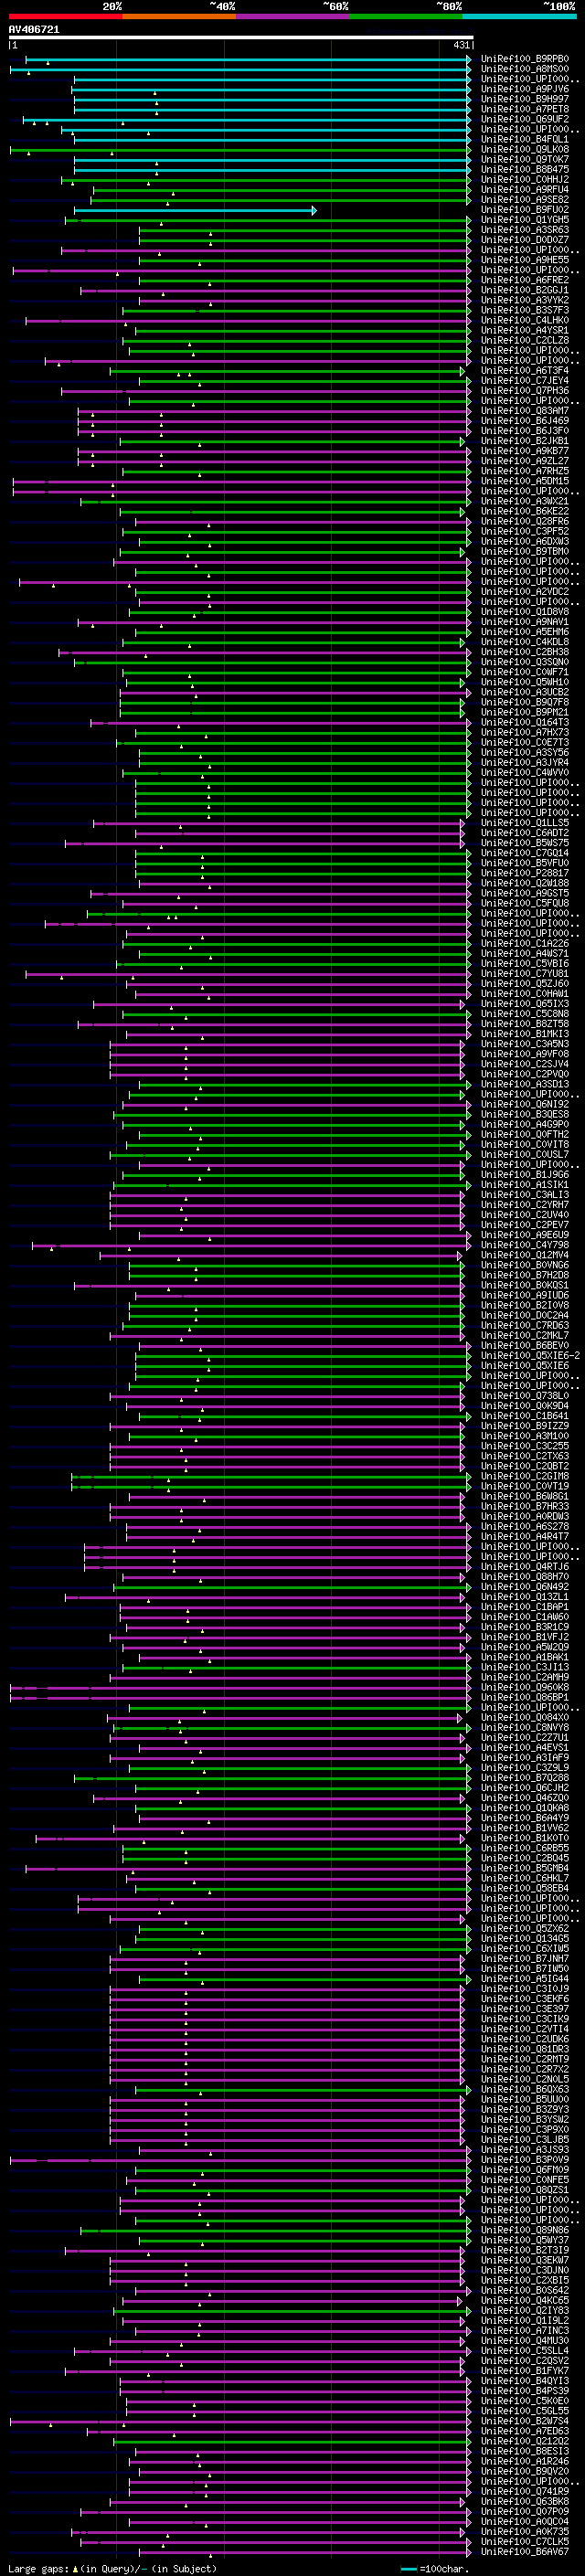Open hit UniRef100_B9RPB0
Viewport: 585px width, 2576px height.
point(525,59)
